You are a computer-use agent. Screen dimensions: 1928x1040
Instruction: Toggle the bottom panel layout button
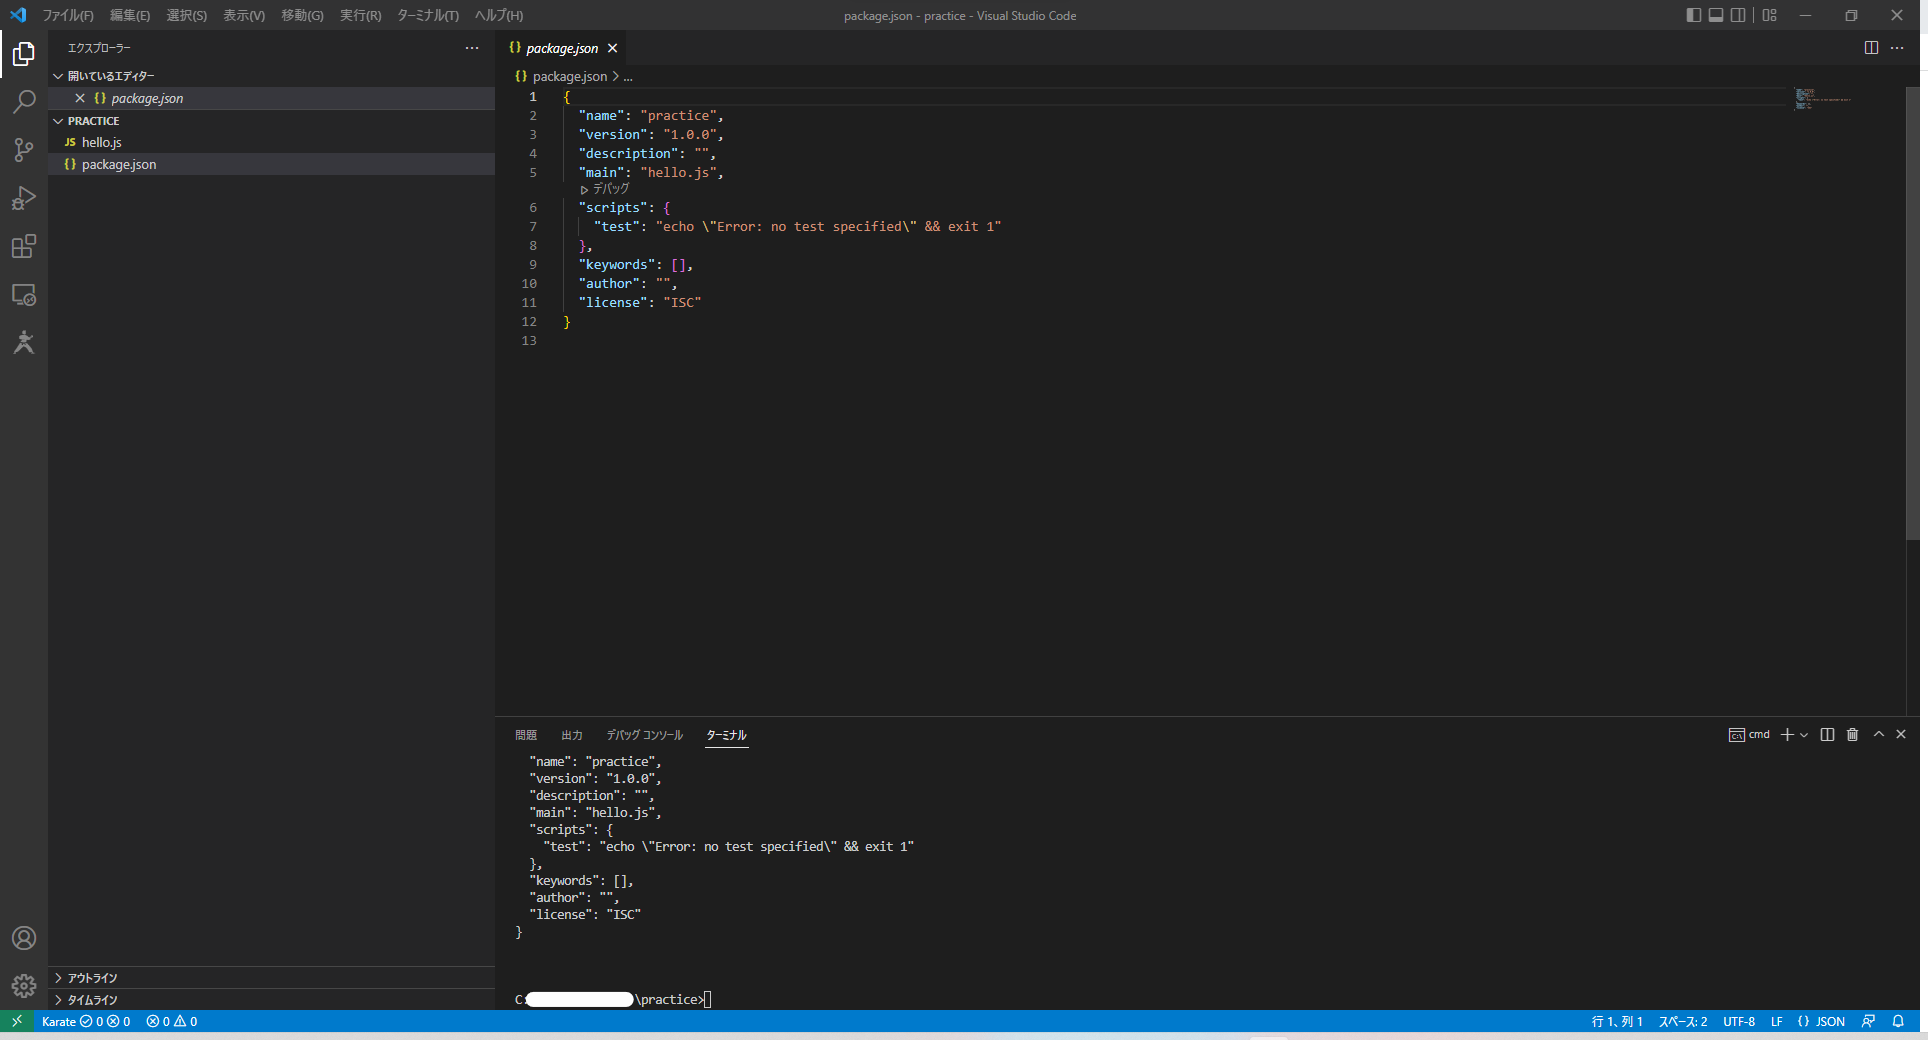(x=1716, y=15)
